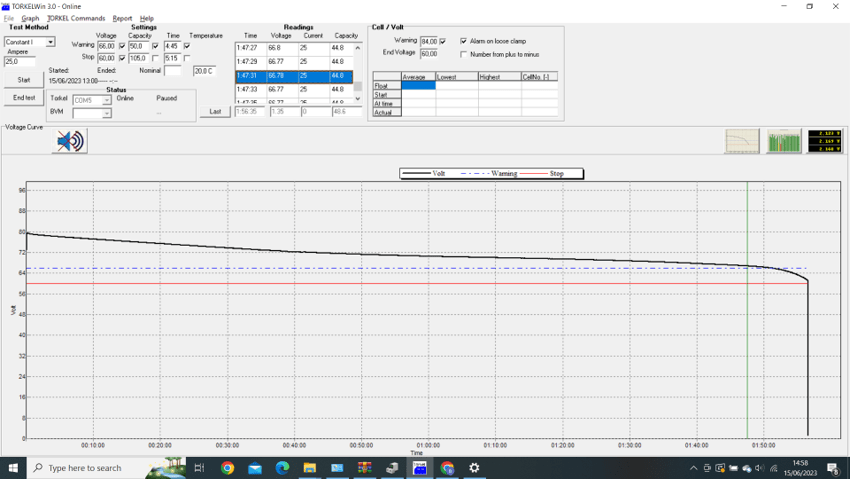Viewport: 850px width, 479px height.
Task: Open the voltage curve graph view
Action: point(742,141)
